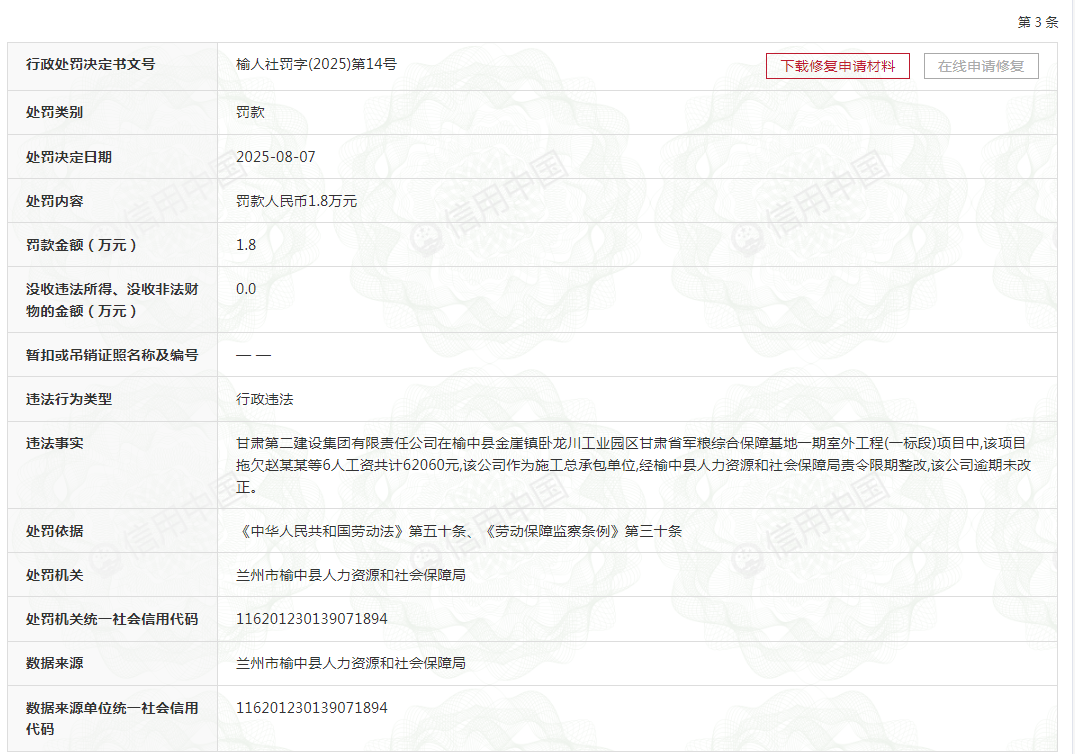Click the 处罚依据 label
The image size is (1075, 754).
coord(54,531)
